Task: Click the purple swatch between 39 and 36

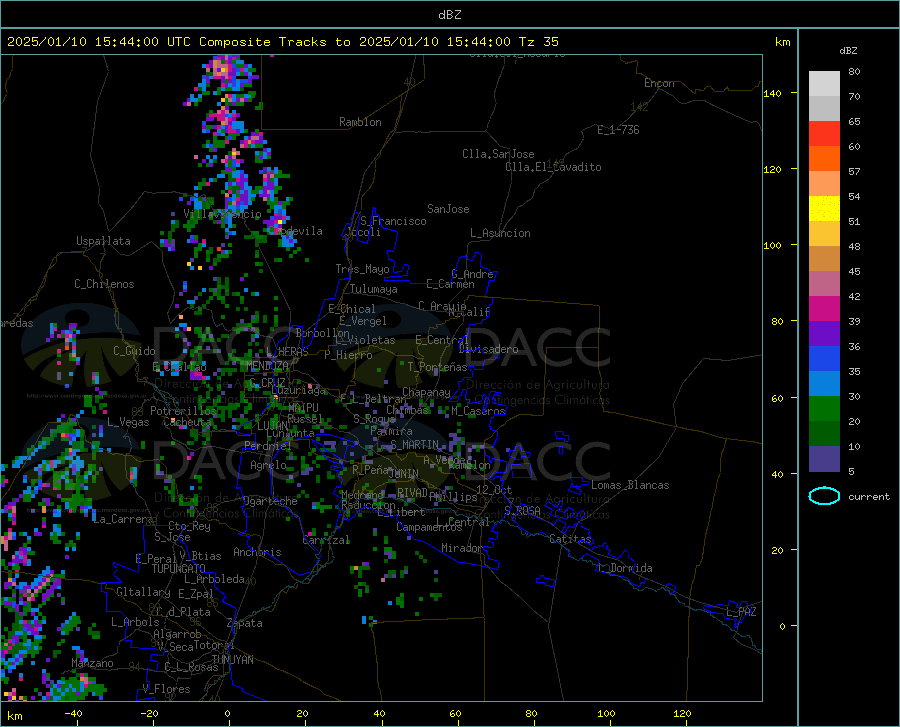Action: pyautogui.click(x=824, y=334)
